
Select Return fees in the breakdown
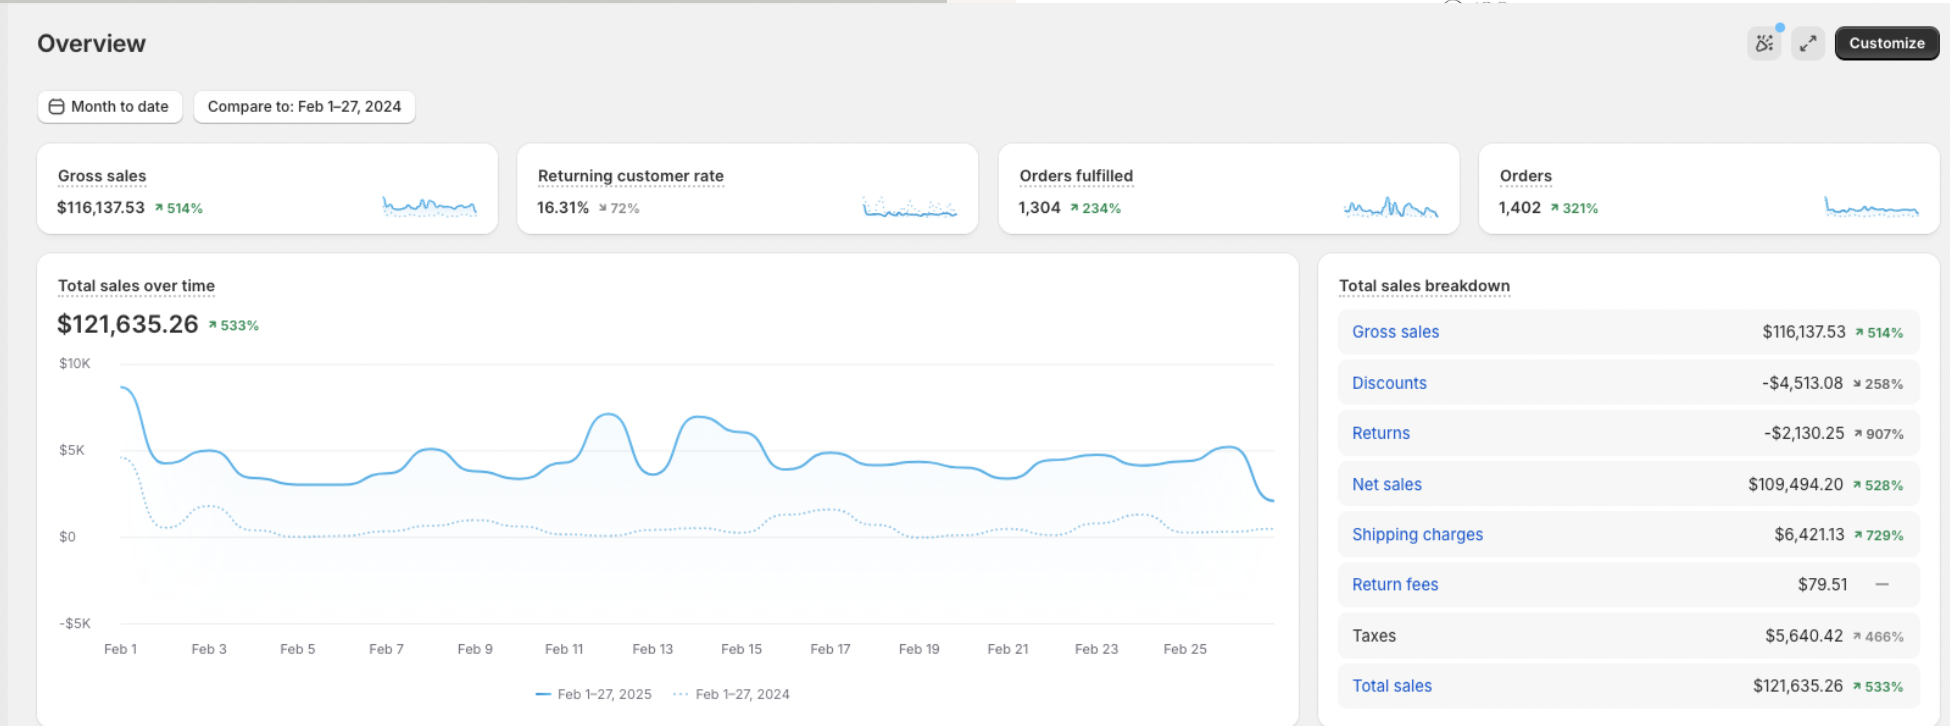(x=1395, y=585)
